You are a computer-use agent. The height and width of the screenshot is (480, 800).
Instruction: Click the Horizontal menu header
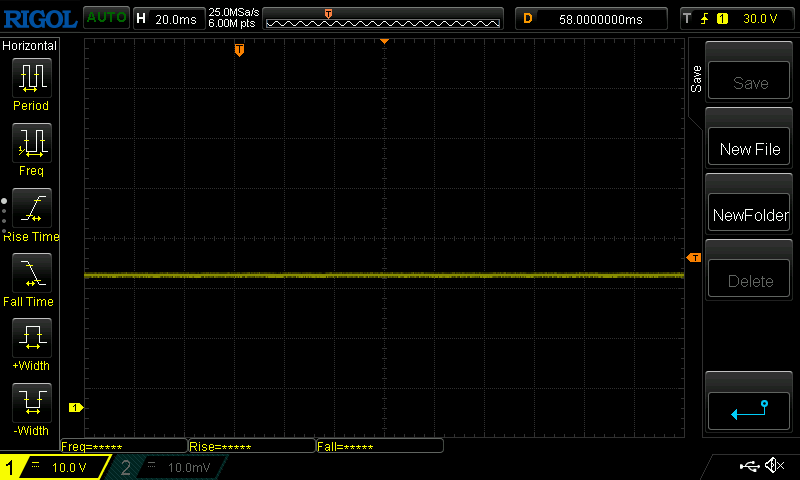click(30, 46)
